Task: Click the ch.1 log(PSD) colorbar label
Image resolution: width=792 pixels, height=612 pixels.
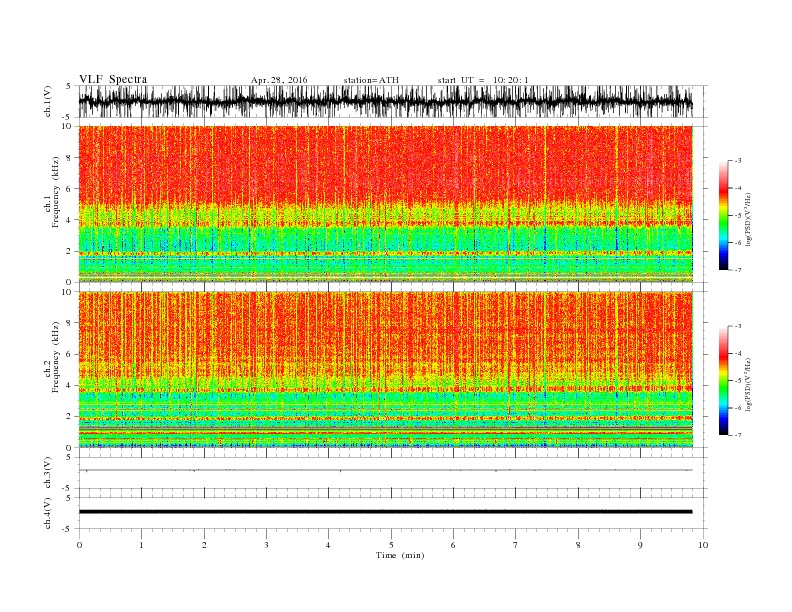Action: point(748,218)
